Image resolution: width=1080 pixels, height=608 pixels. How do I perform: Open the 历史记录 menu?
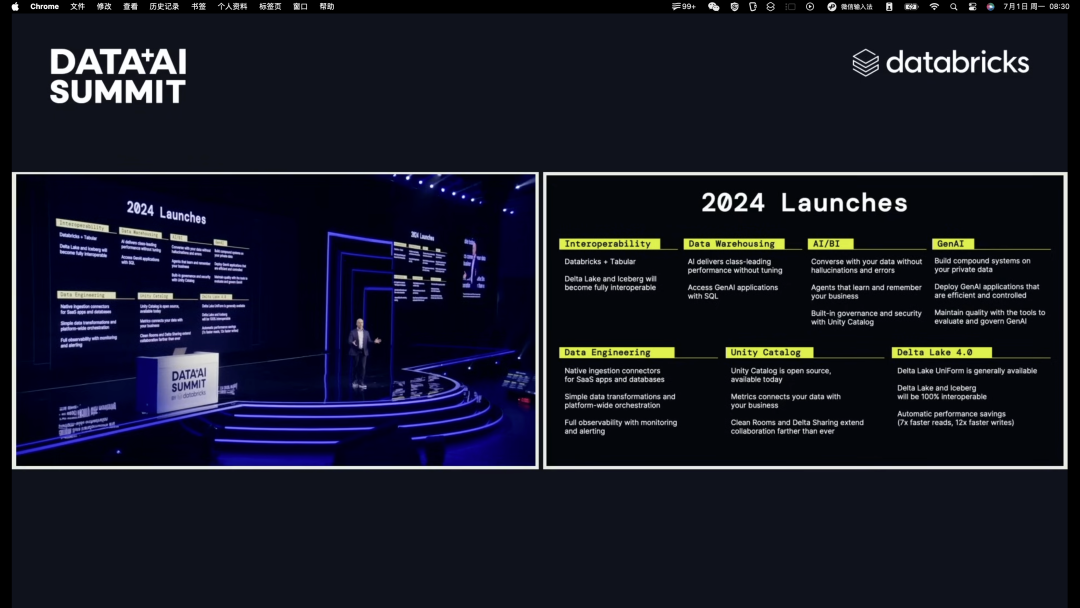(164, 6)
